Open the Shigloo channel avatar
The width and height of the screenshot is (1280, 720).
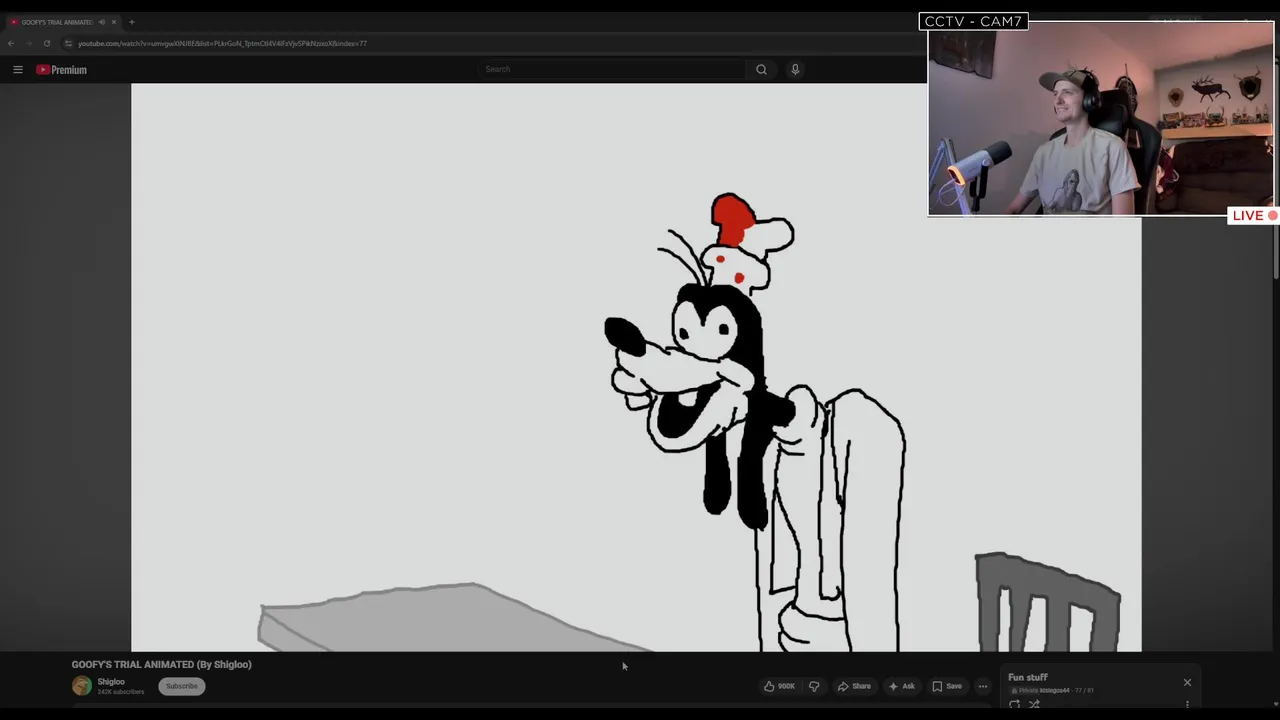(x=82, y=685)
